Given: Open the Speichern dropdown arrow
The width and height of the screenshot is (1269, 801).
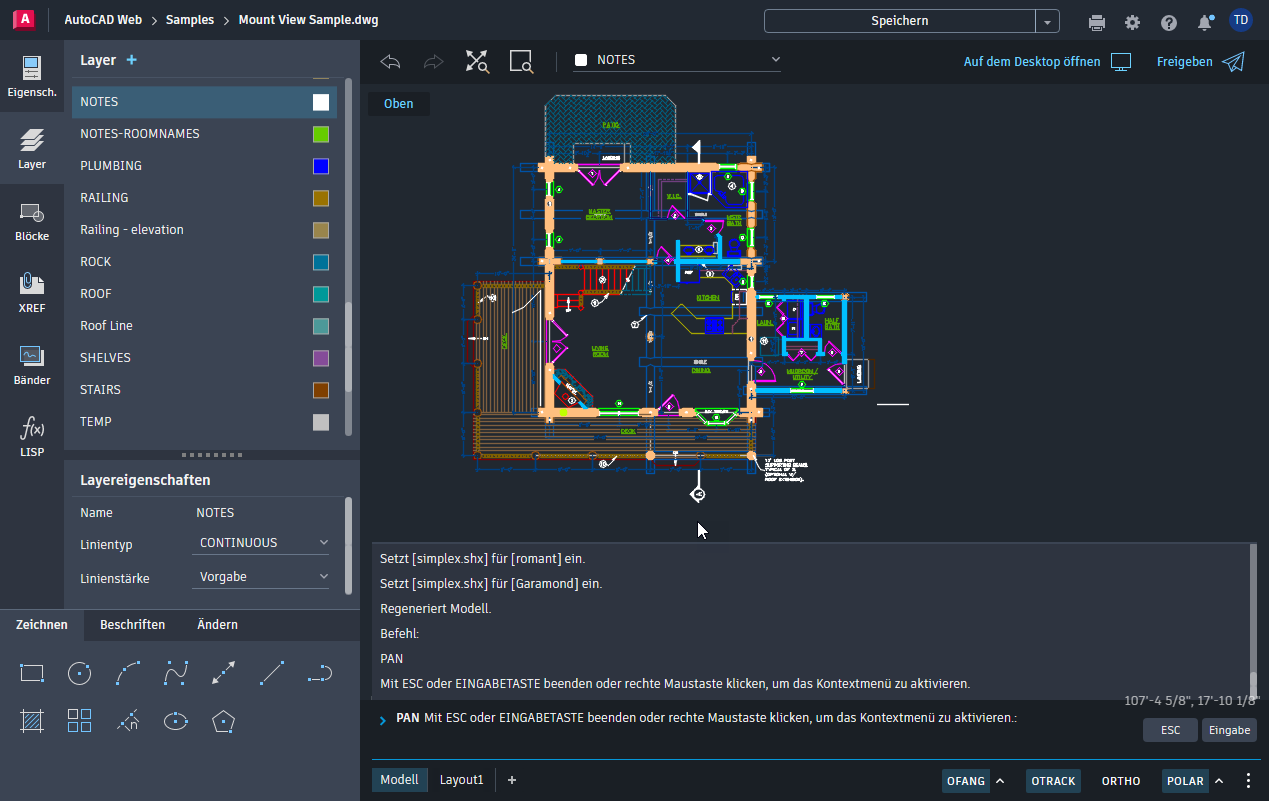Looking at the screenshot, I should click(1047, 21).
